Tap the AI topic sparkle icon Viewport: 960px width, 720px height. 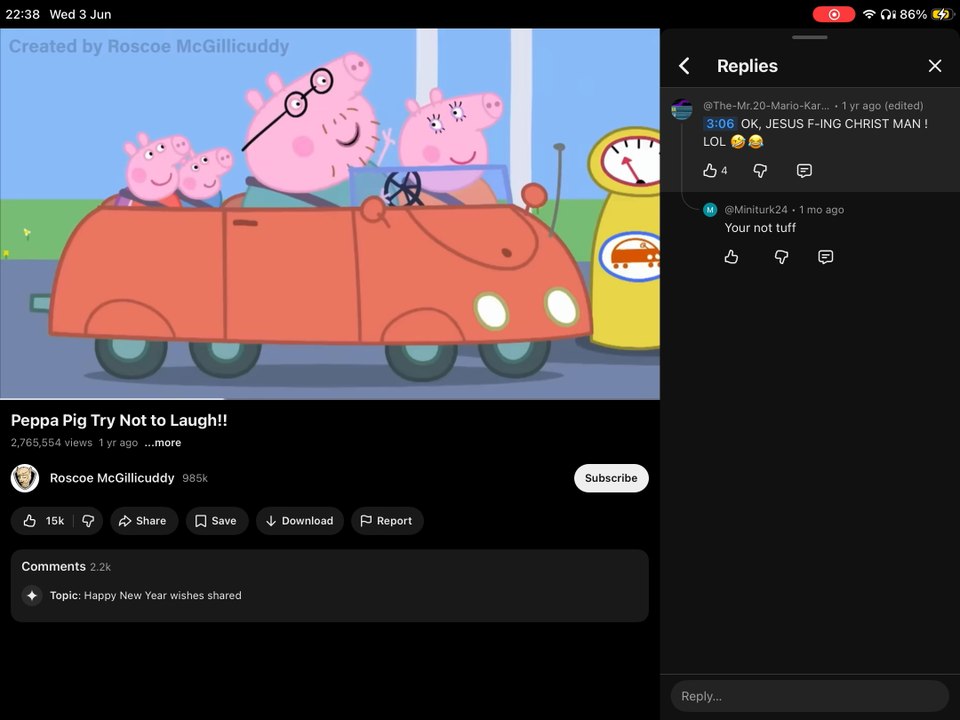tap(32, 596)
